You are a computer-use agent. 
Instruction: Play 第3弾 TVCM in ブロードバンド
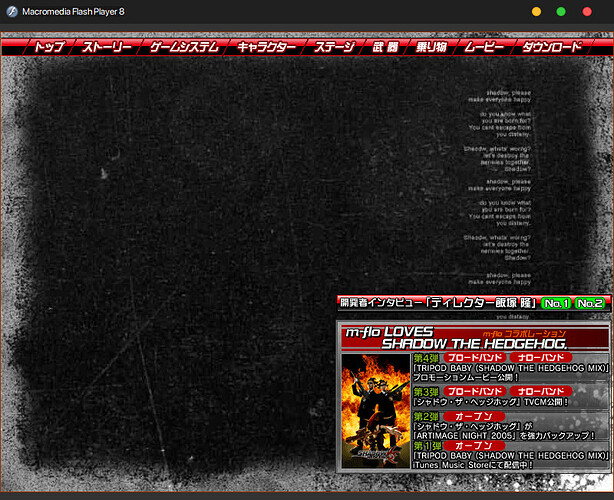pyautogui.click(x=475, y=391)
